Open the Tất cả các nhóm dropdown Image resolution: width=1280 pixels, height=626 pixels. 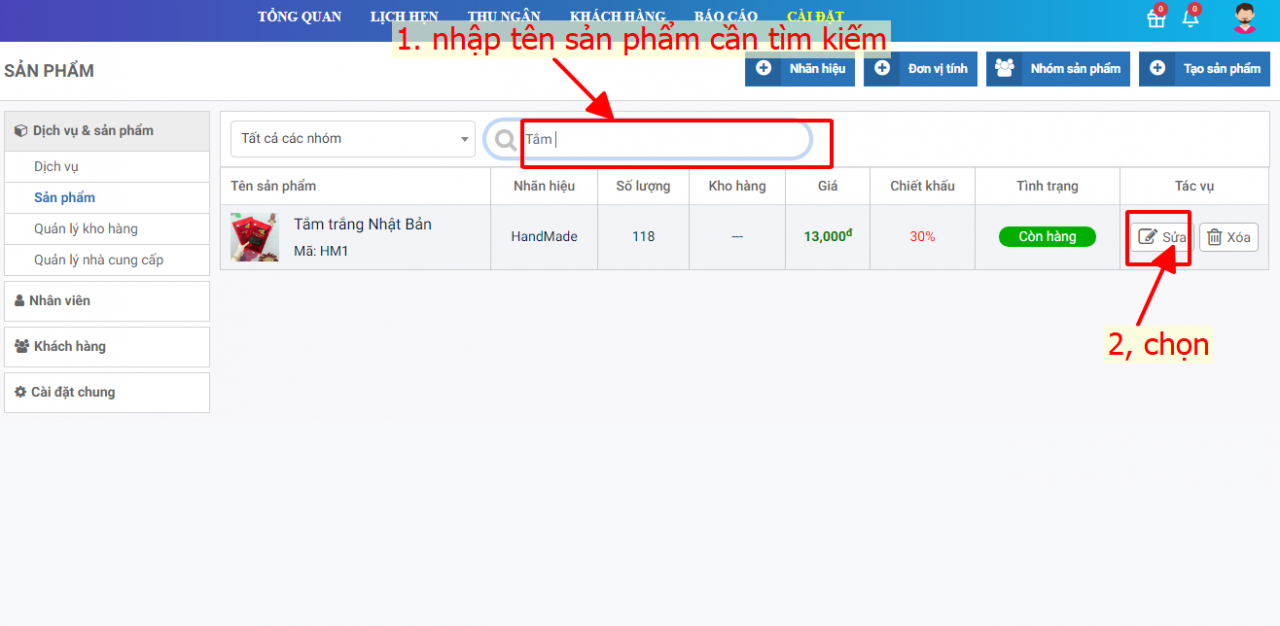(x=353, y=139)
